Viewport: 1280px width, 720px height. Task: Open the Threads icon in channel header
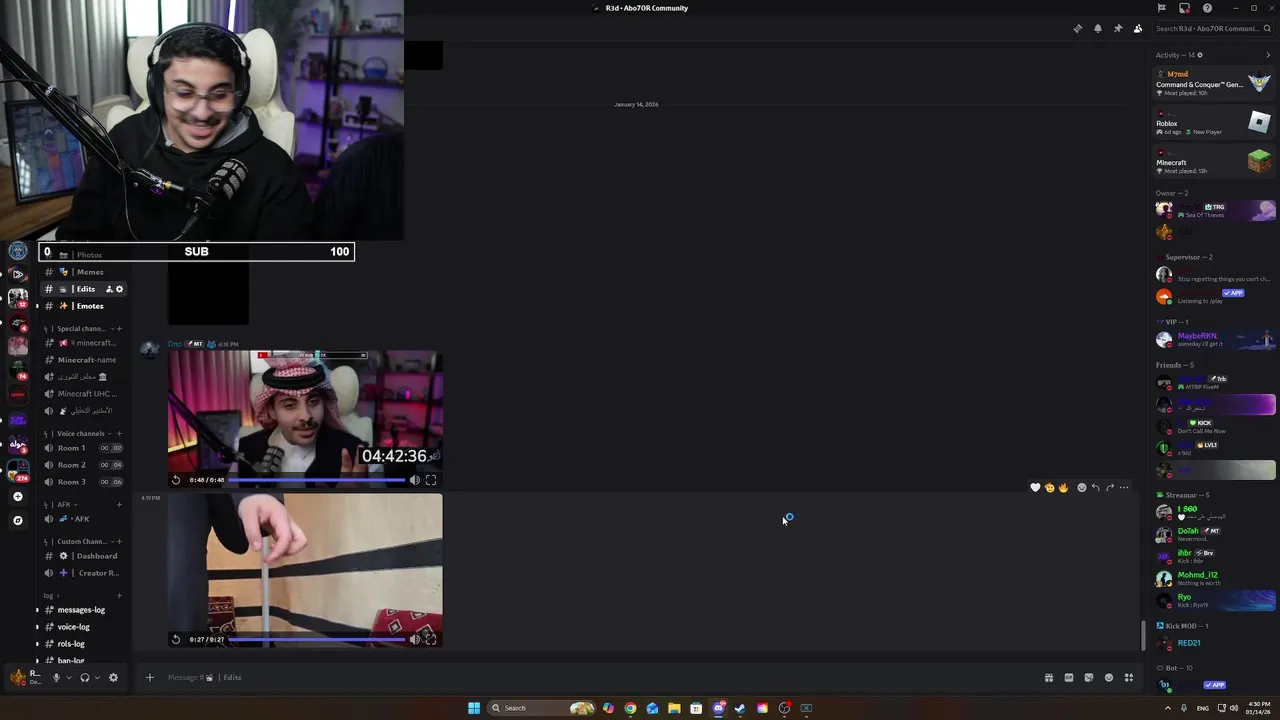pyautogui.click(x=1077, y=28)
